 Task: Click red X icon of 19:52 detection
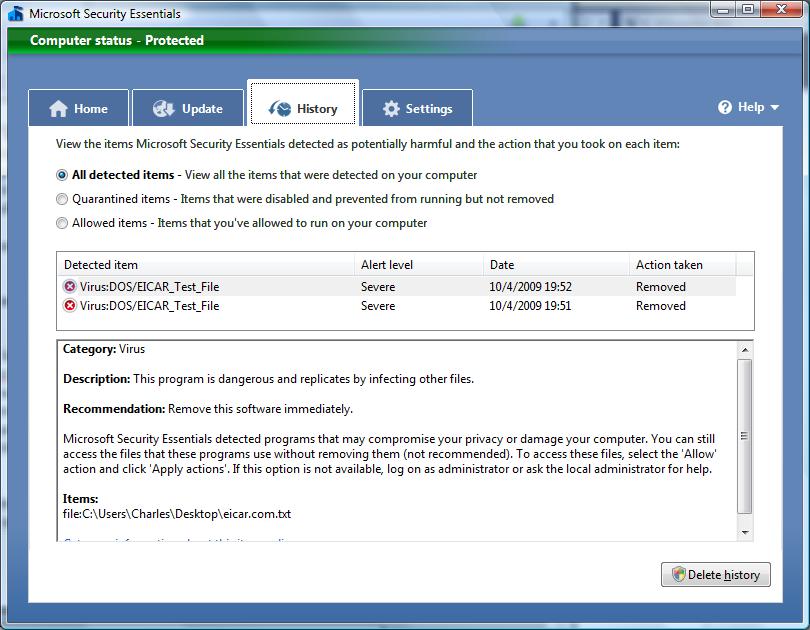(70, 286)
